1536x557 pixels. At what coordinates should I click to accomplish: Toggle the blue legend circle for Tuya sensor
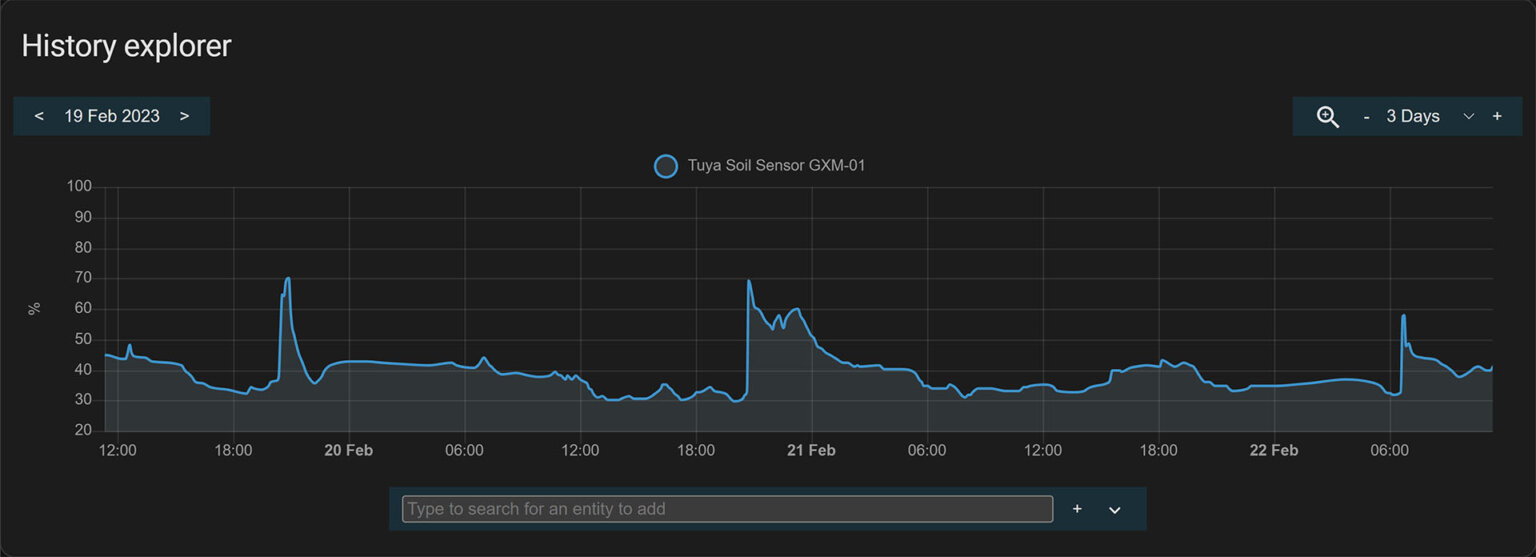(665, 166)
